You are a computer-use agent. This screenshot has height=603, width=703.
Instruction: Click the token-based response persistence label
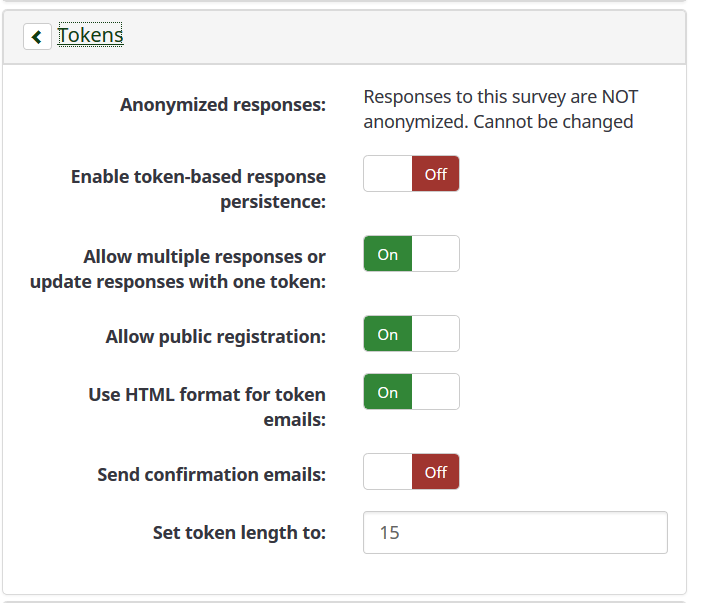tap(198, 189)
